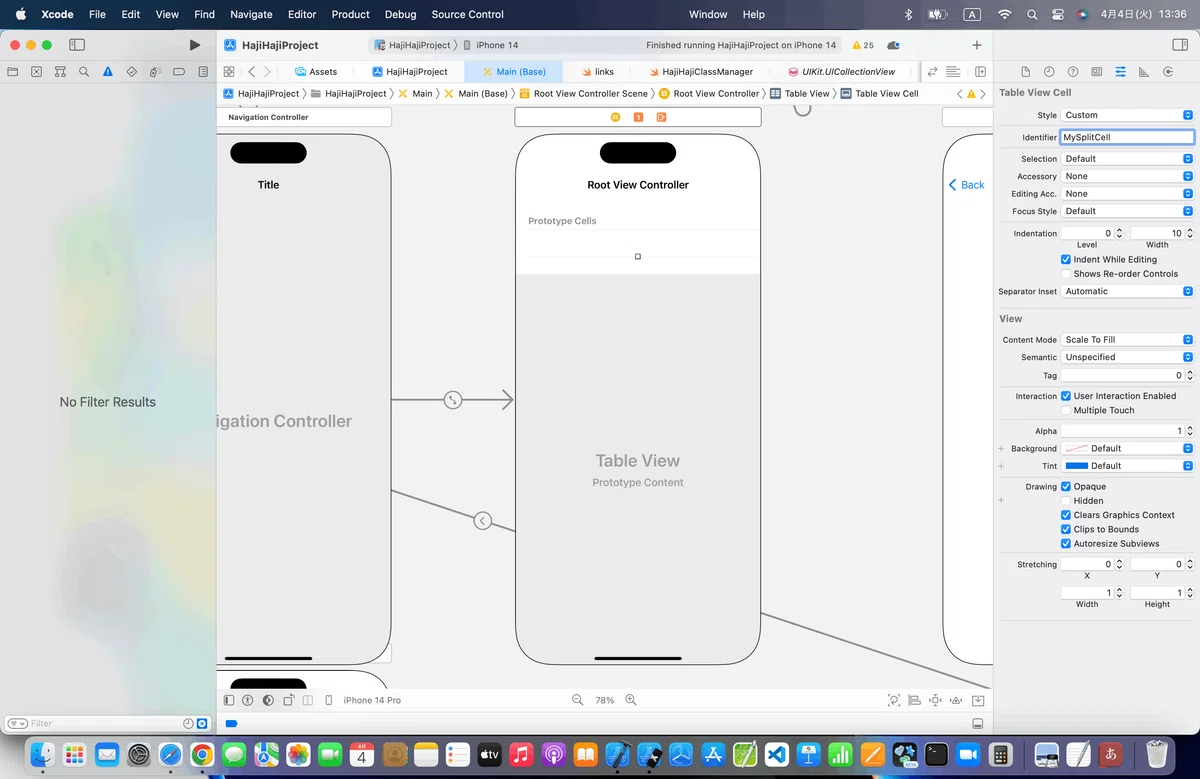The image size is (1200, 779).
Task: Open the Source Control navigator
Action: (x=37, y=72)
